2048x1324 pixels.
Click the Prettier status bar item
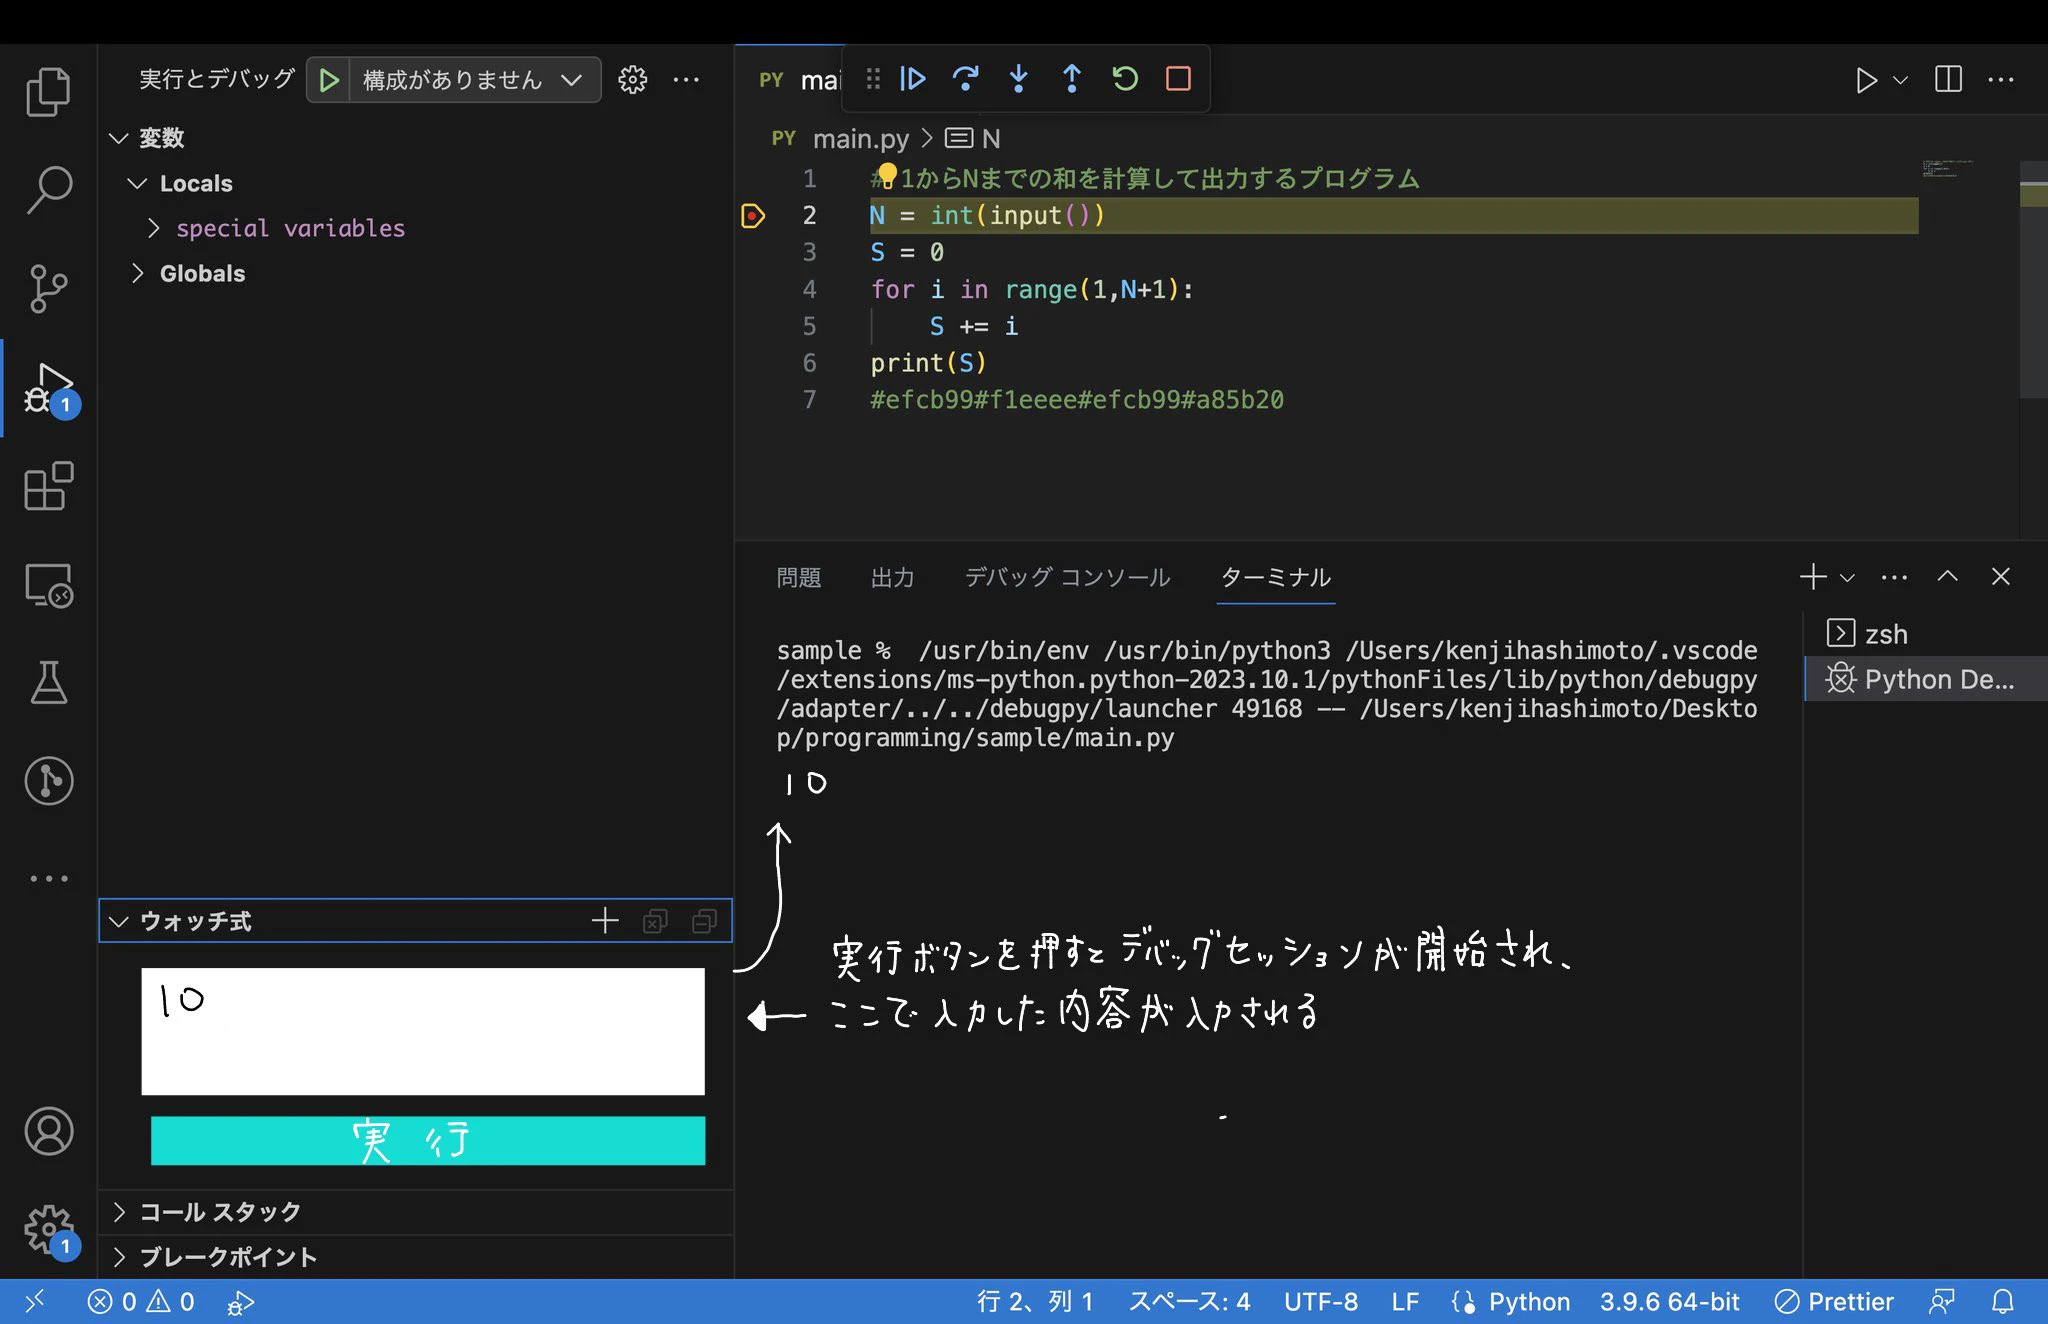(1834, 1301)
